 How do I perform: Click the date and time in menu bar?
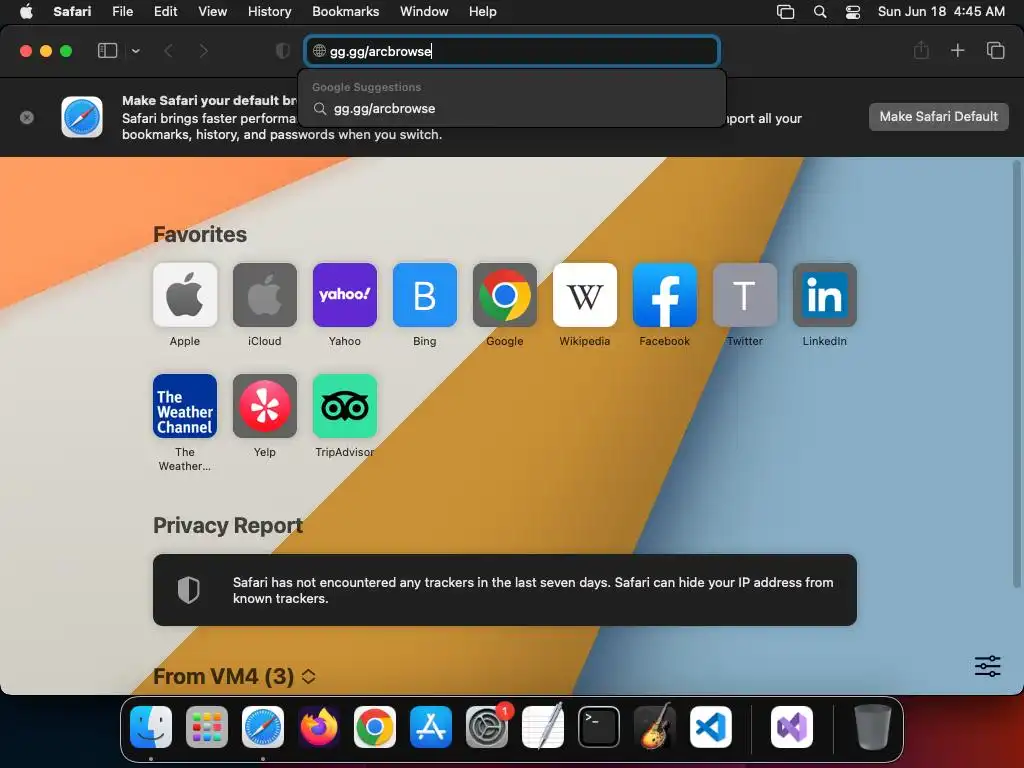click(x=941, y=11)
